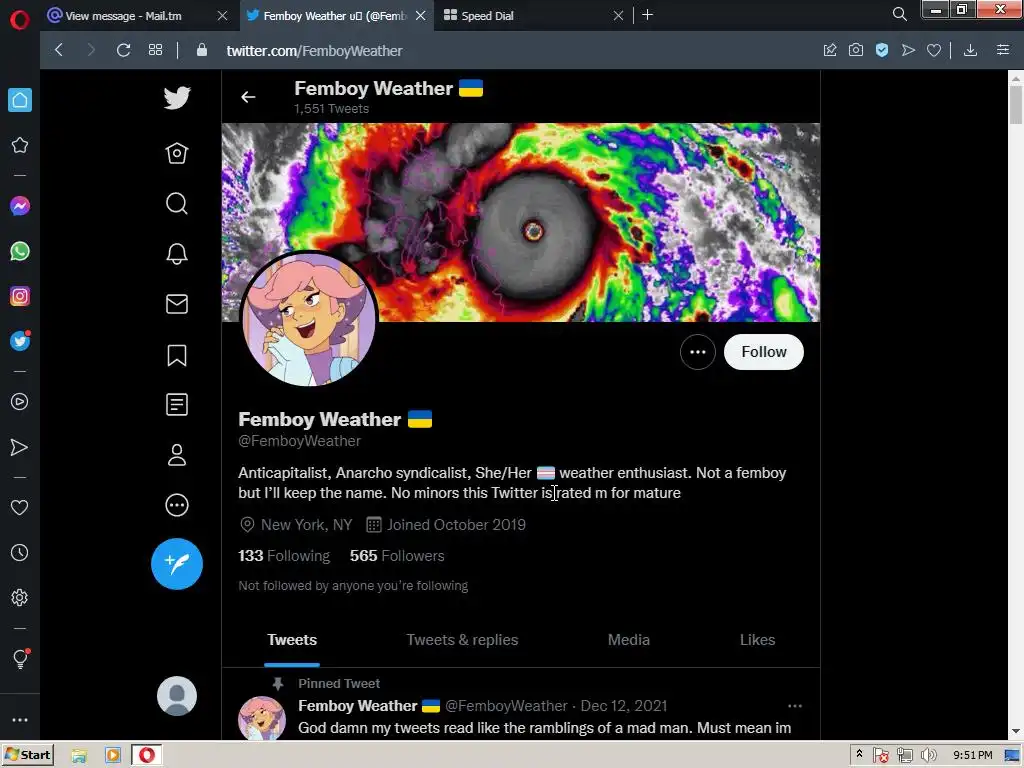Viewport: 1024px width, 768px height.
Task: Switch to the Likes tab
Action: [x=758, y=640]
